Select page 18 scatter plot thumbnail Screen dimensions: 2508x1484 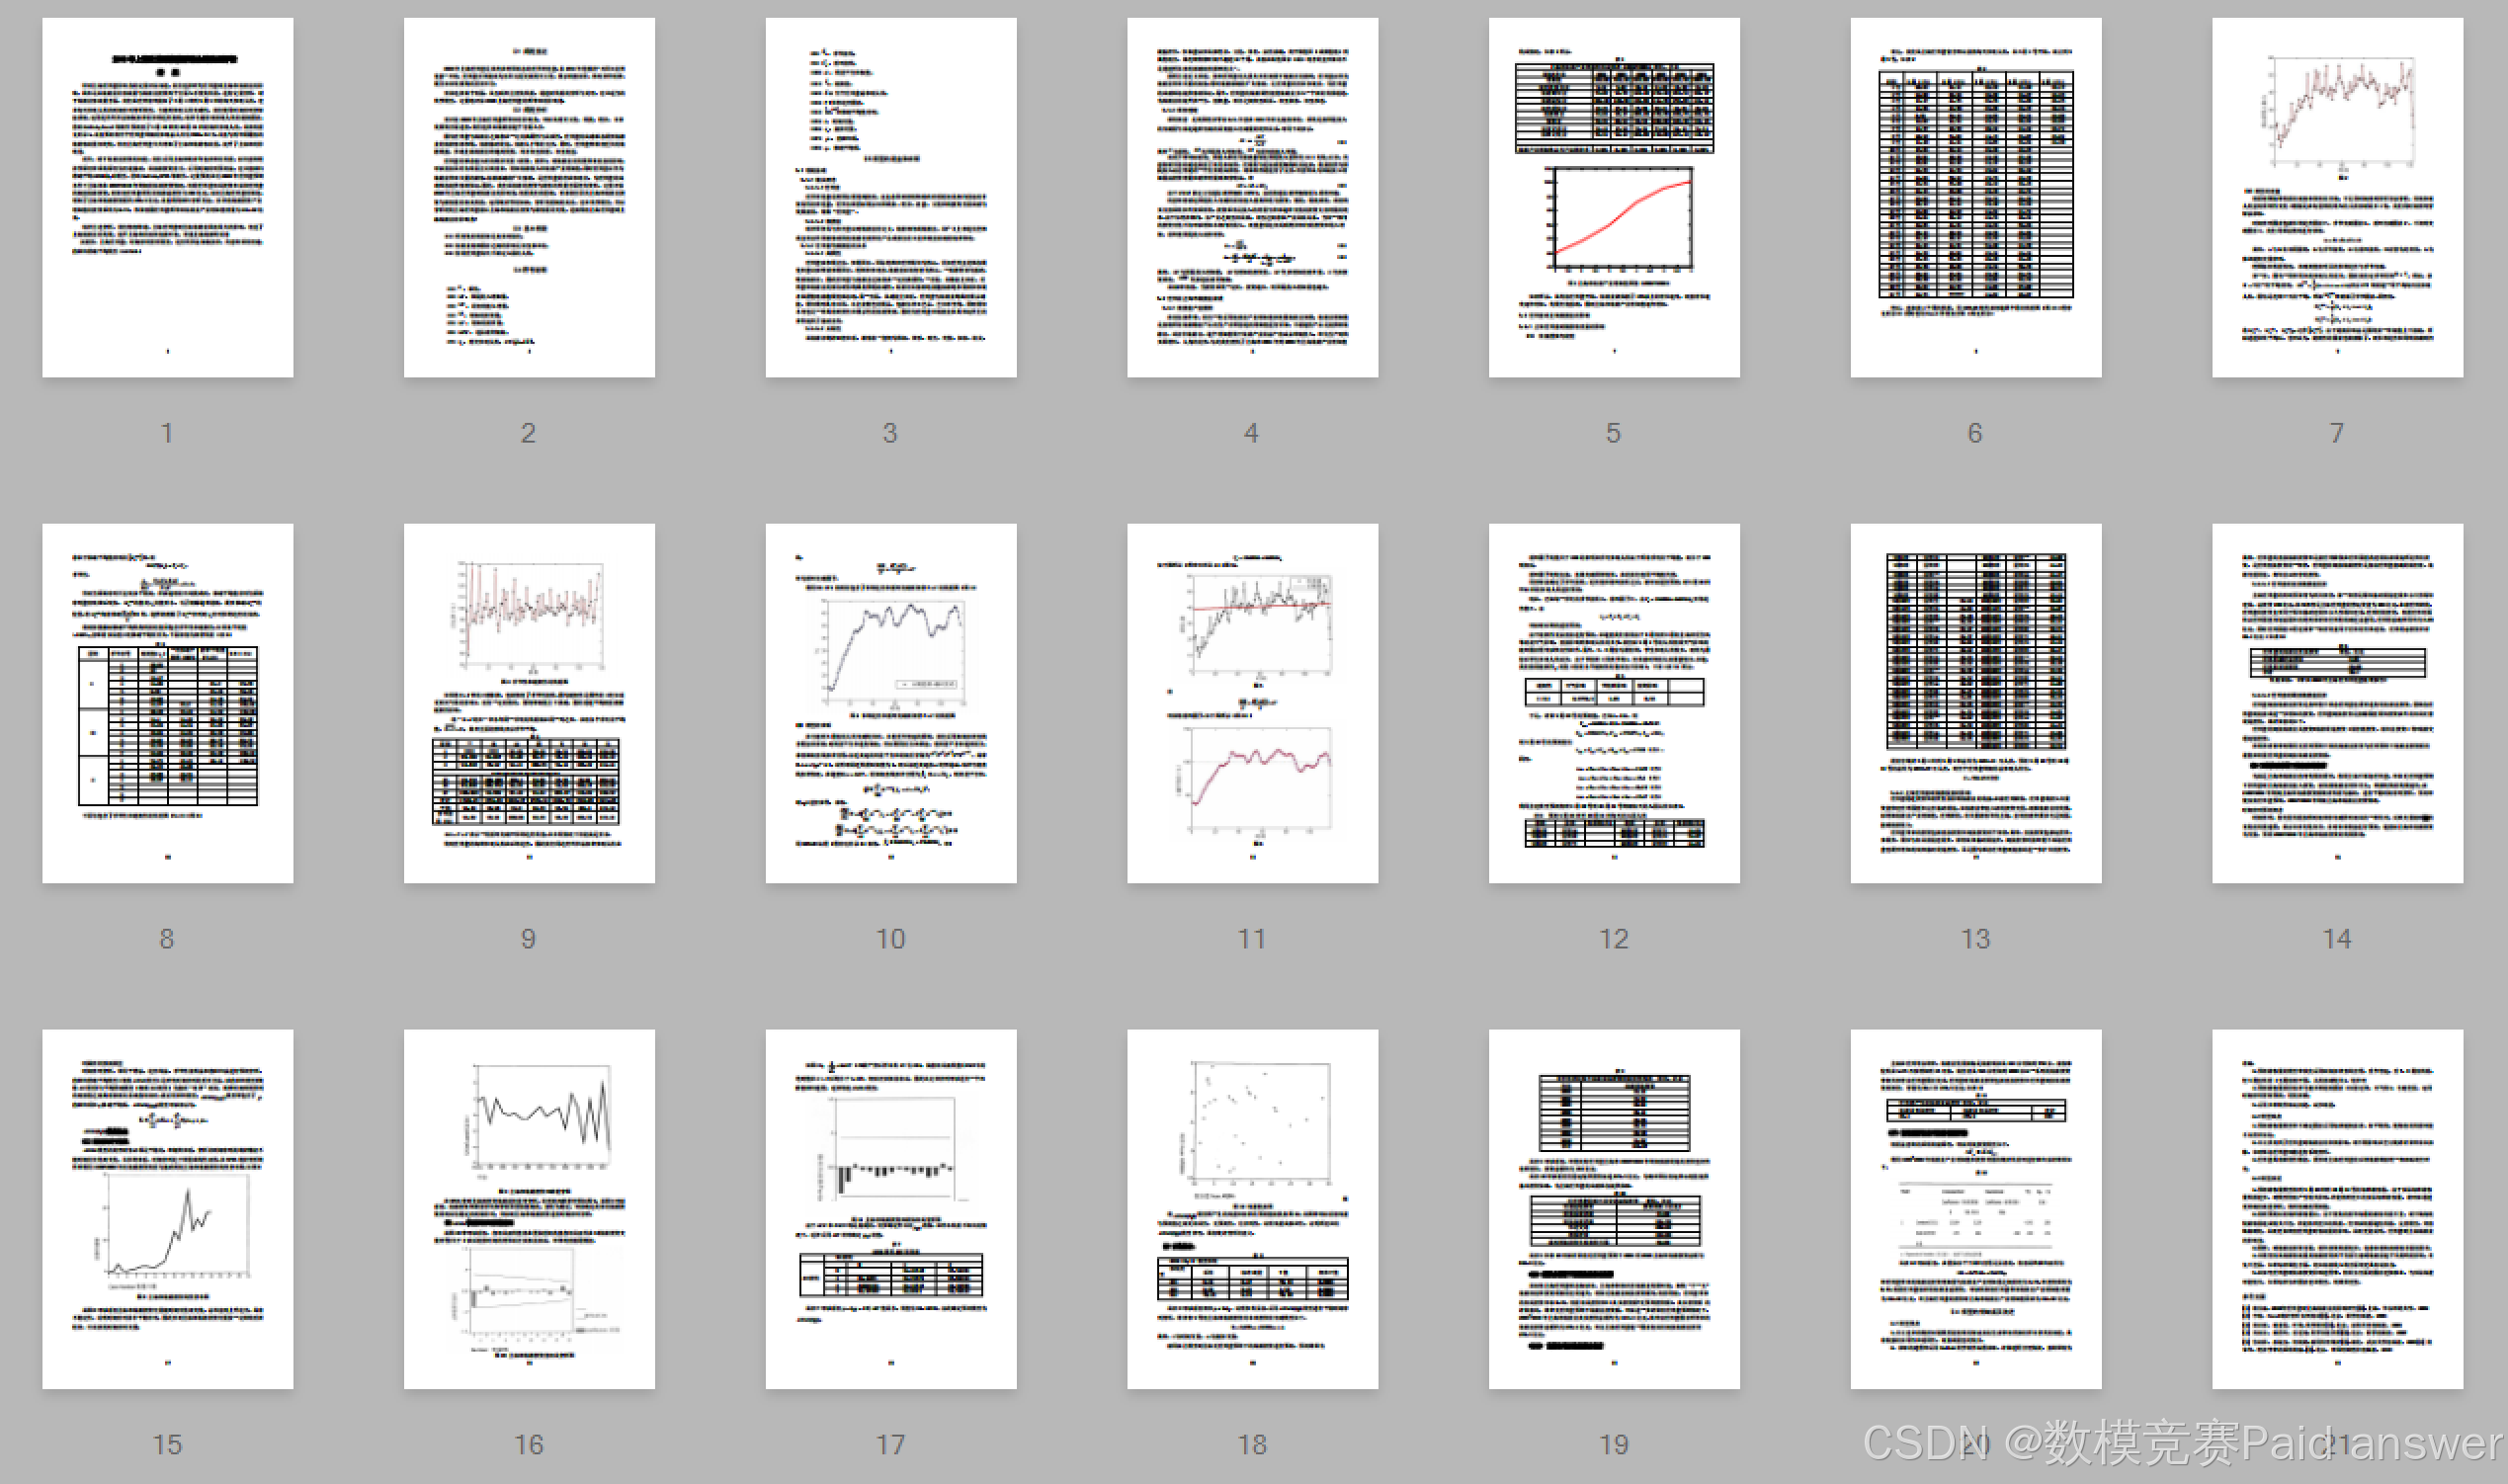[x=1253, y=1209]
